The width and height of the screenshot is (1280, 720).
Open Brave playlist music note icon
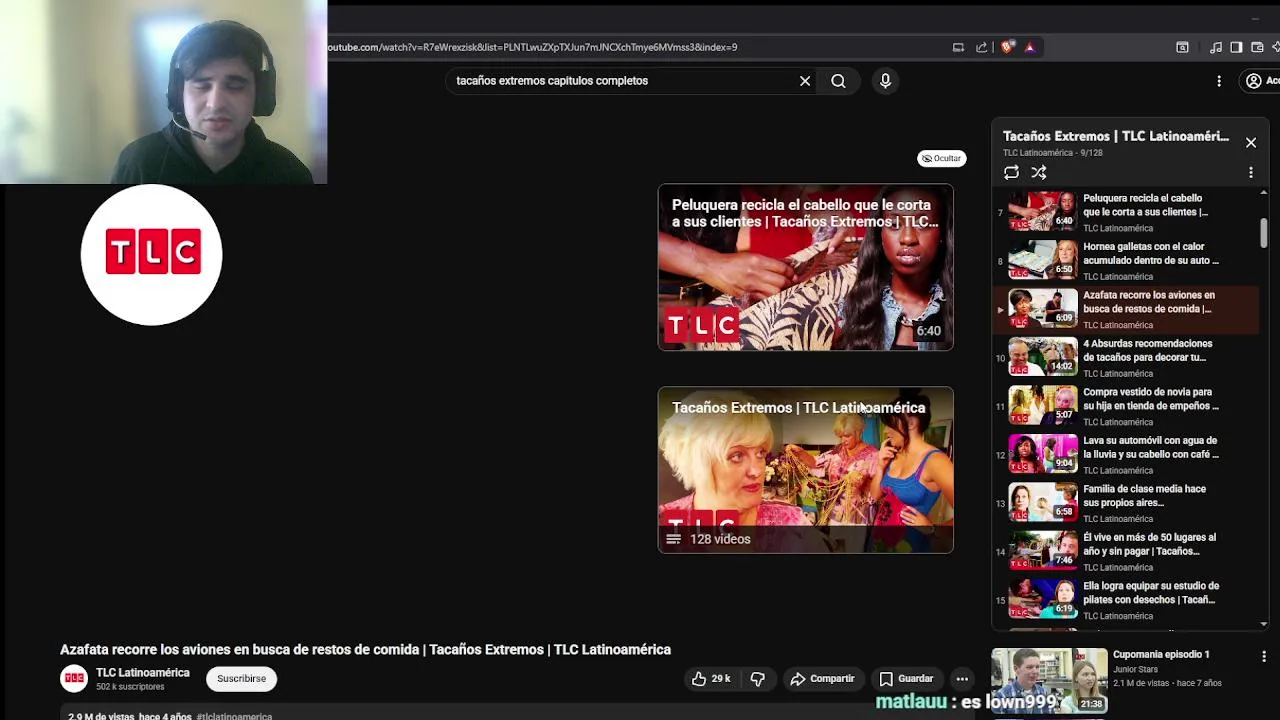click(x=1216, y=47)
